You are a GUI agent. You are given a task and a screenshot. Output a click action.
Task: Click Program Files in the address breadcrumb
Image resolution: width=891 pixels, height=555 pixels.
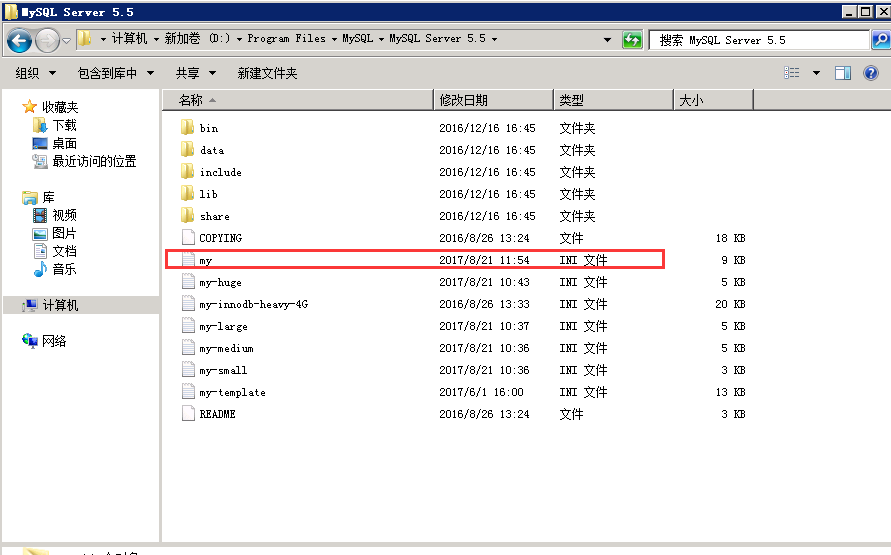[286, 39]
